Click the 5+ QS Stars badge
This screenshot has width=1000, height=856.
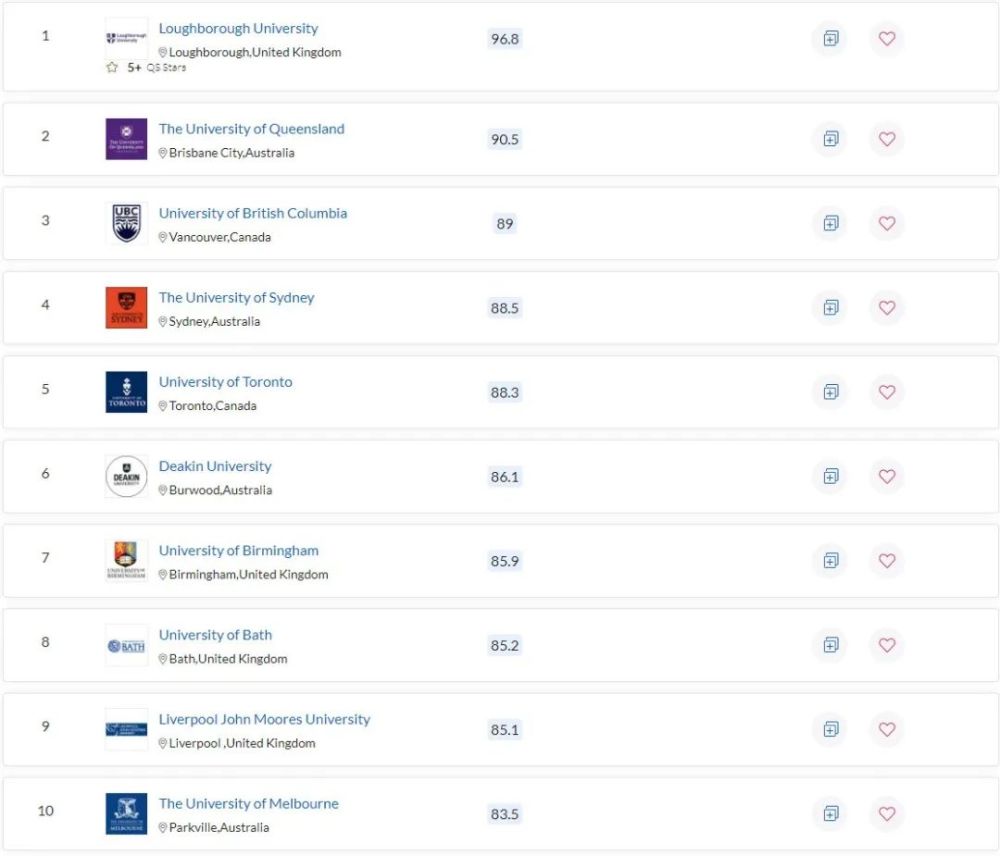click(x=146, y=68)
